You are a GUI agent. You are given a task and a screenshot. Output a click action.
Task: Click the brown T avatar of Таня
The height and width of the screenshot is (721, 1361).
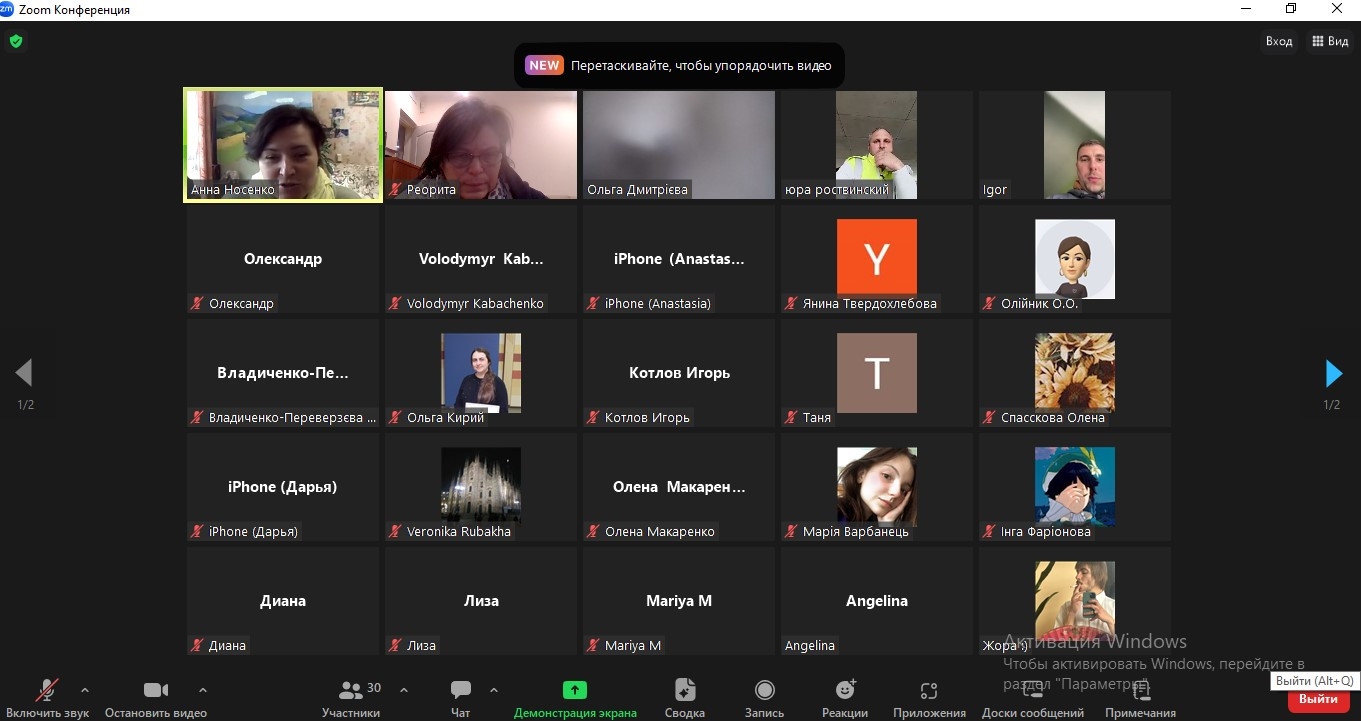tap(877, 373)
